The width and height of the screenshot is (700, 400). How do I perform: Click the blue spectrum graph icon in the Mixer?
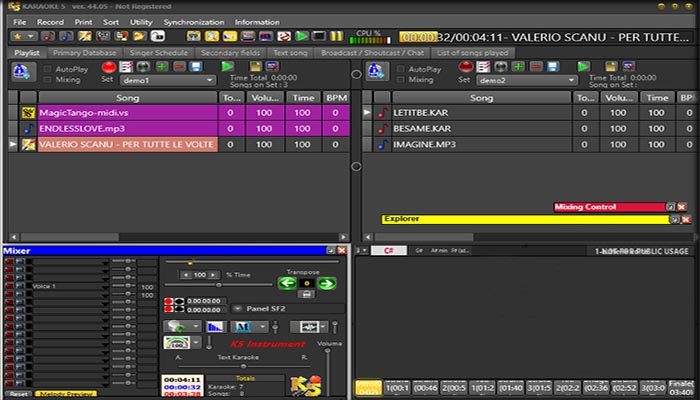pyautogui.click(x=216, y=327)
